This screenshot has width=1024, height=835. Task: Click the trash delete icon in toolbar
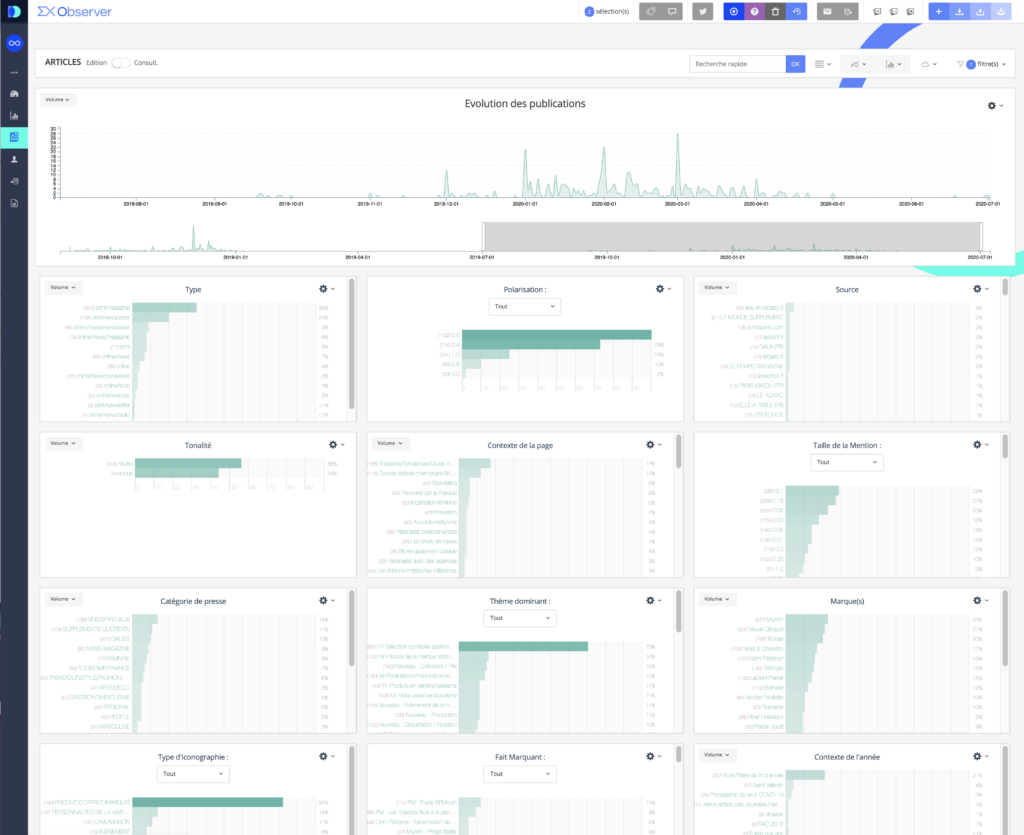[776, 12]
